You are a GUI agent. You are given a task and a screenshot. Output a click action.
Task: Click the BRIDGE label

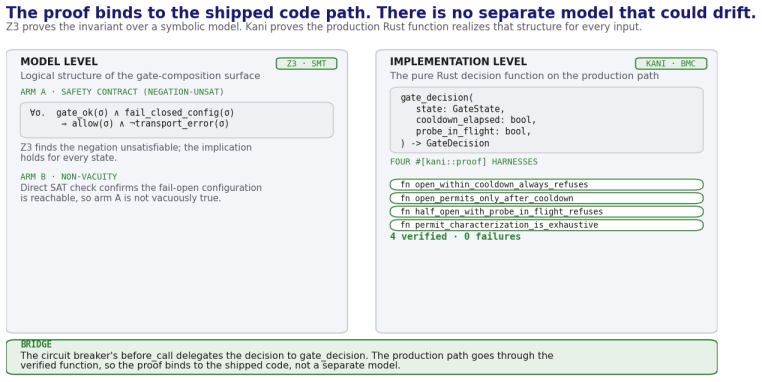click(36, 345)
